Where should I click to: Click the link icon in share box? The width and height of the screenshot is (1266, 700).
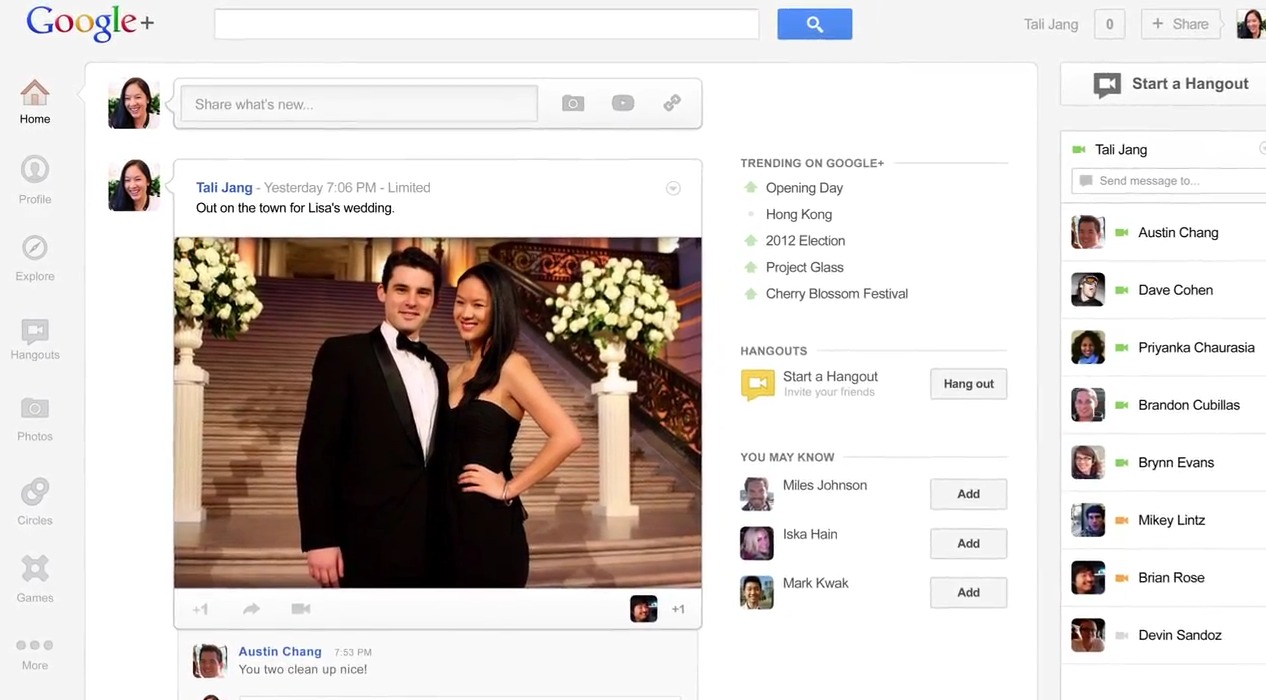(x=672, y=103)
